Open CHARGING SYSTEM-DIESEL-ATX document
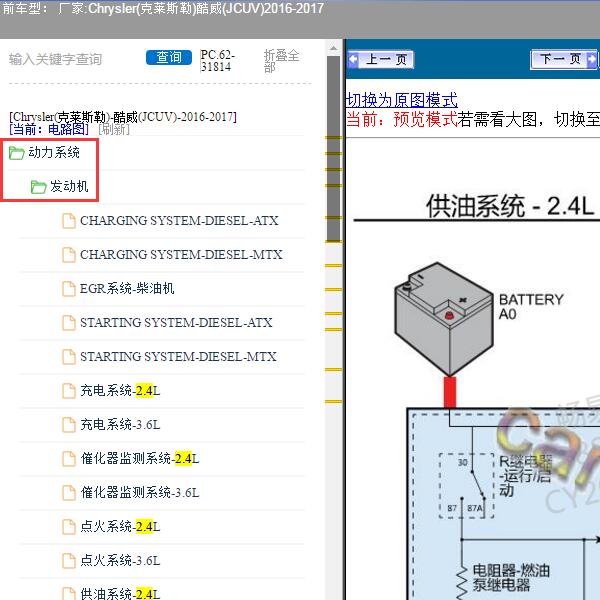 [x=179, y=221]
